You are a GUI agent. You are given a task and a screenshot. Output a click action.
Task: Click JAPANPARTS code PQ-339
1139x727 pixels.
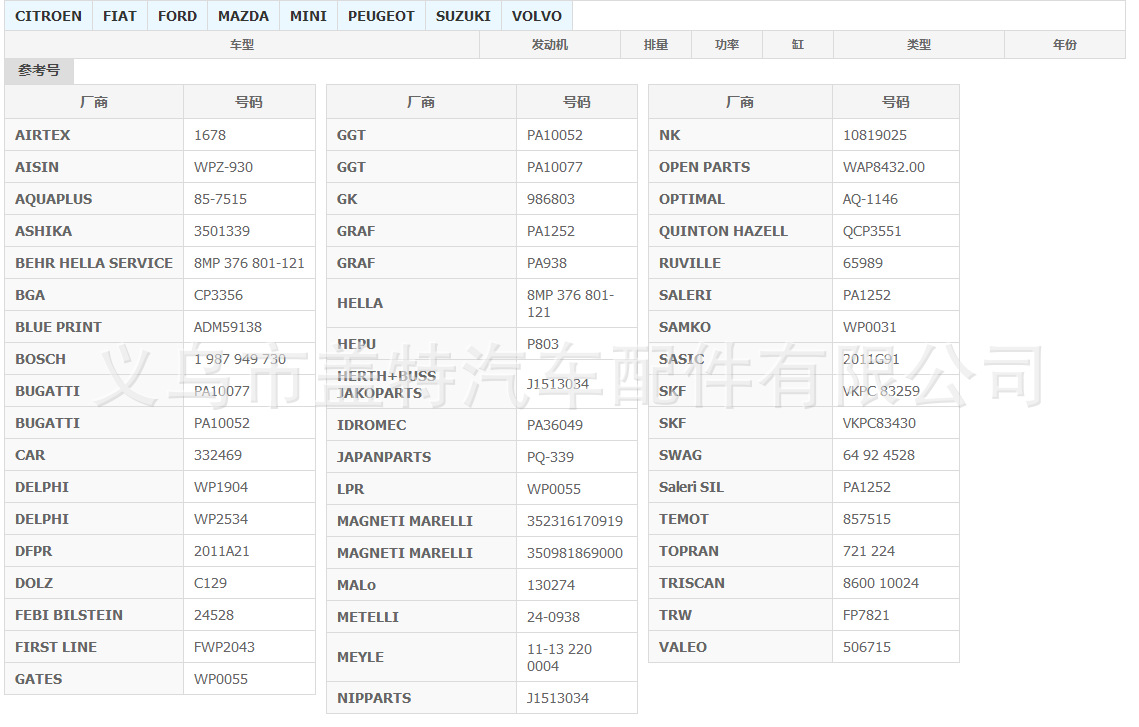tap(577, 457)
